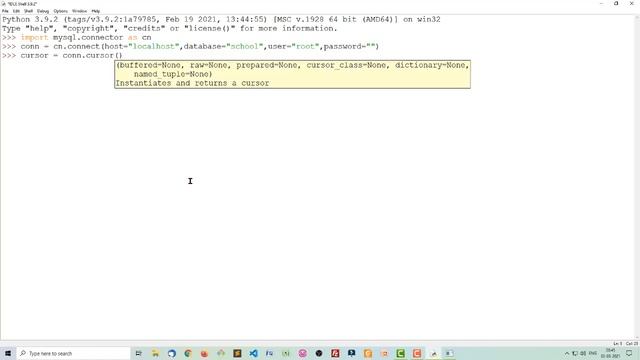Place cursor in 'cursor = conn.cursor()' line
The width and height of the screenshot is (640, 360).
(71, 55)
